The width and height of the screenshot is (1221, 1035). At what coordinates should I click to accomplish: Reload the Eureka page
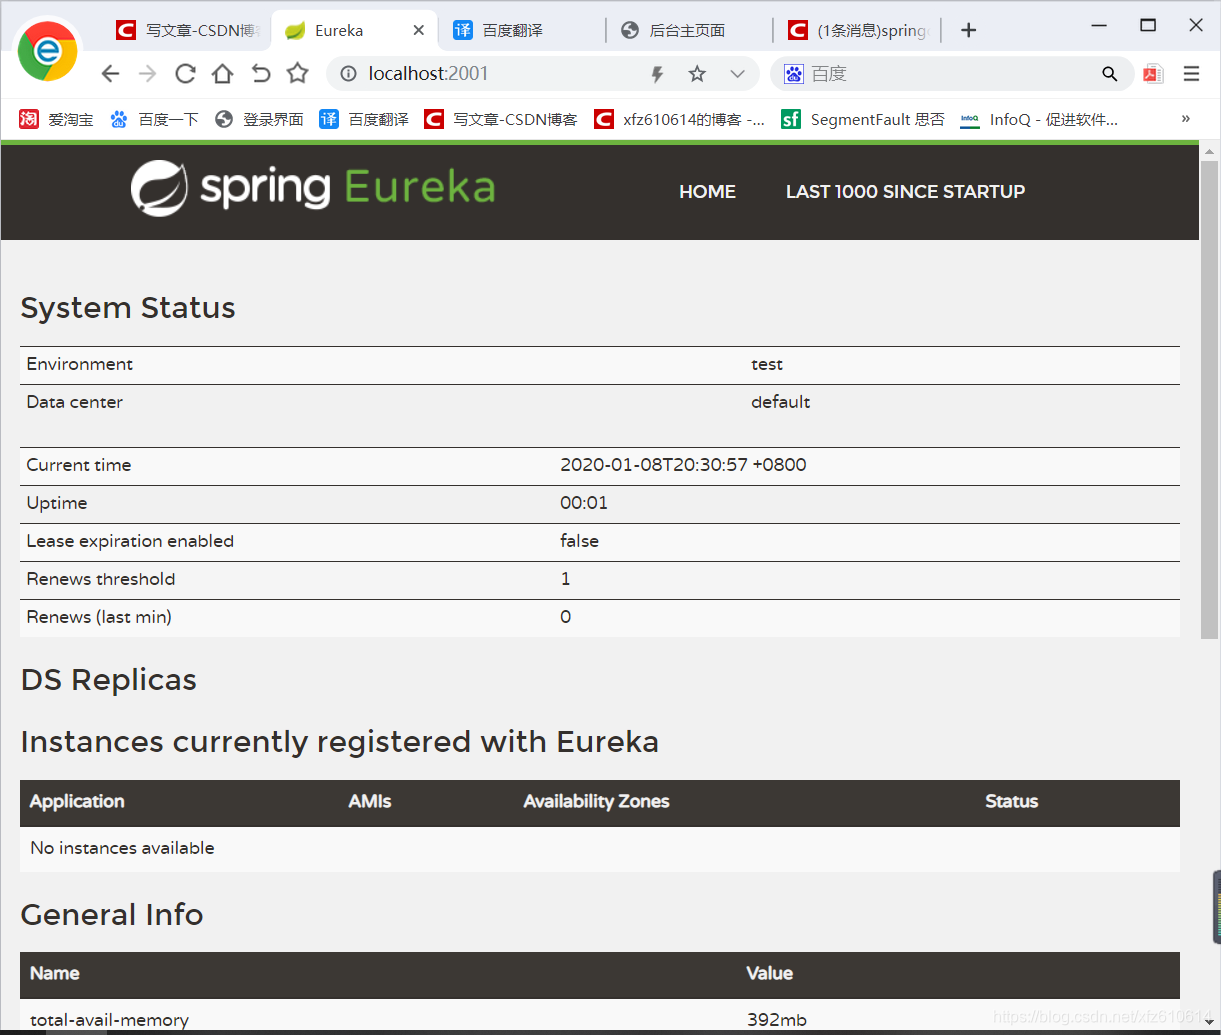(x=185, y=73)
